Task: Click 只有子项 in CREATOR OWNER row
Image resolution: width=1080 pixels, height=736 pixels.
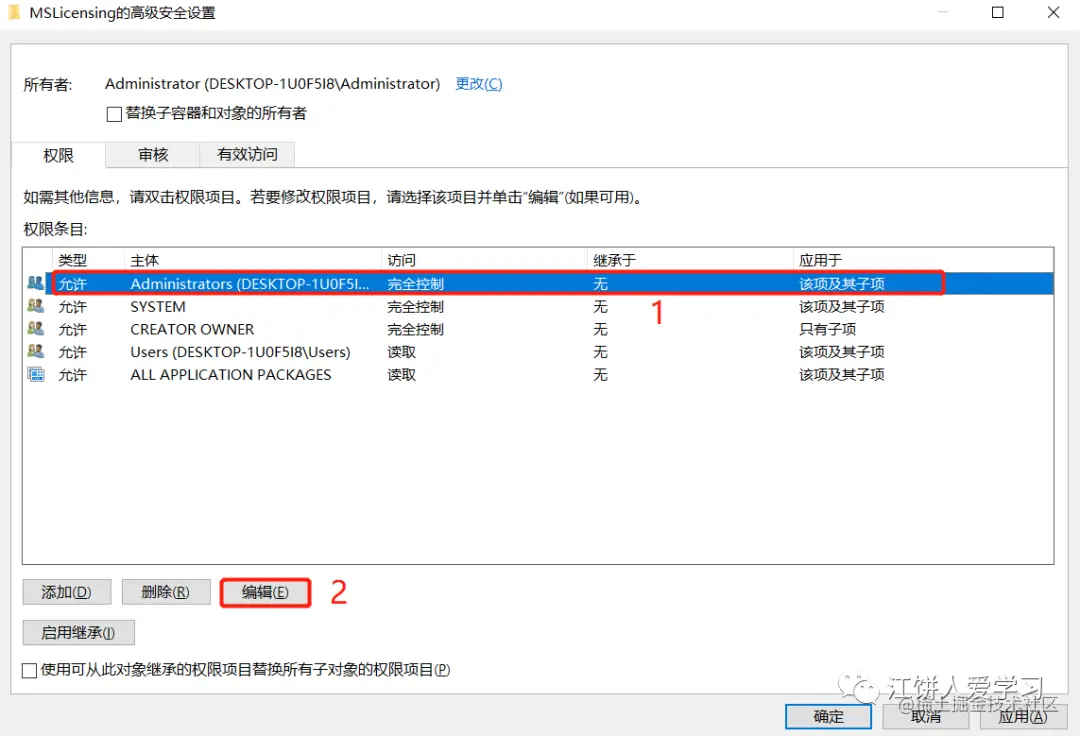Action: (x=827, y=329)
